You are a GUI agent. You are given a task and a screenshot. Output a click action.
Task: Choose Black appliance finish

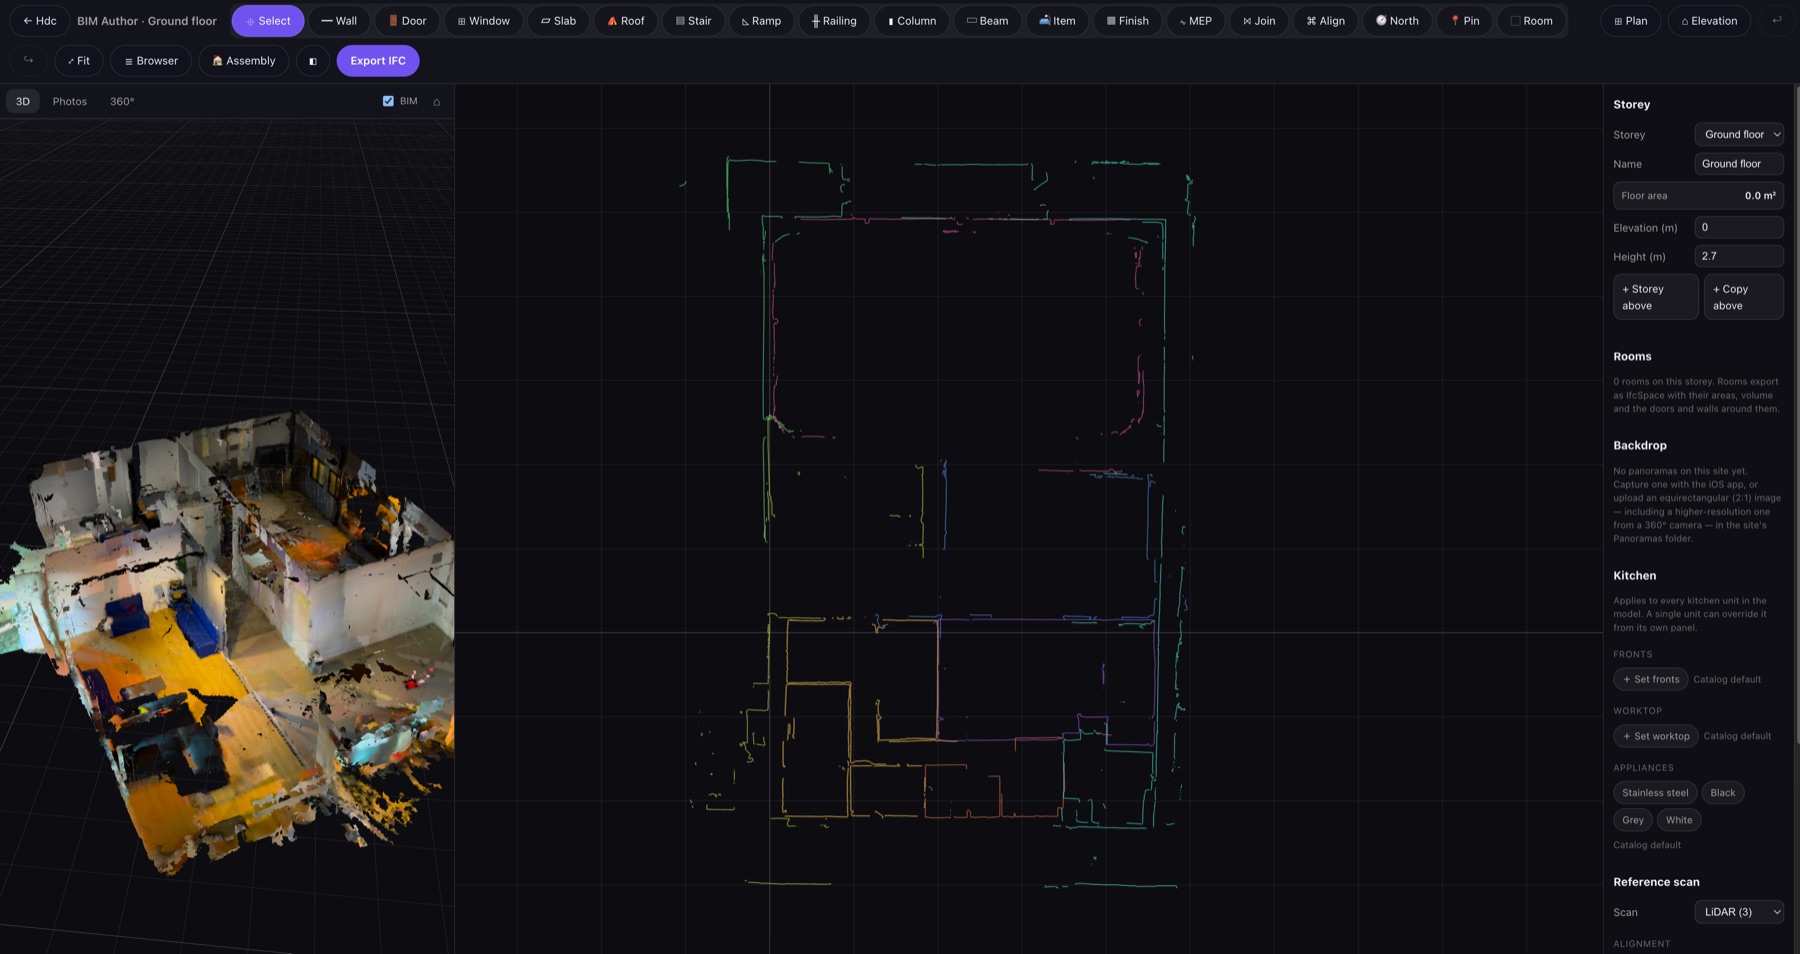[1722, 793]
